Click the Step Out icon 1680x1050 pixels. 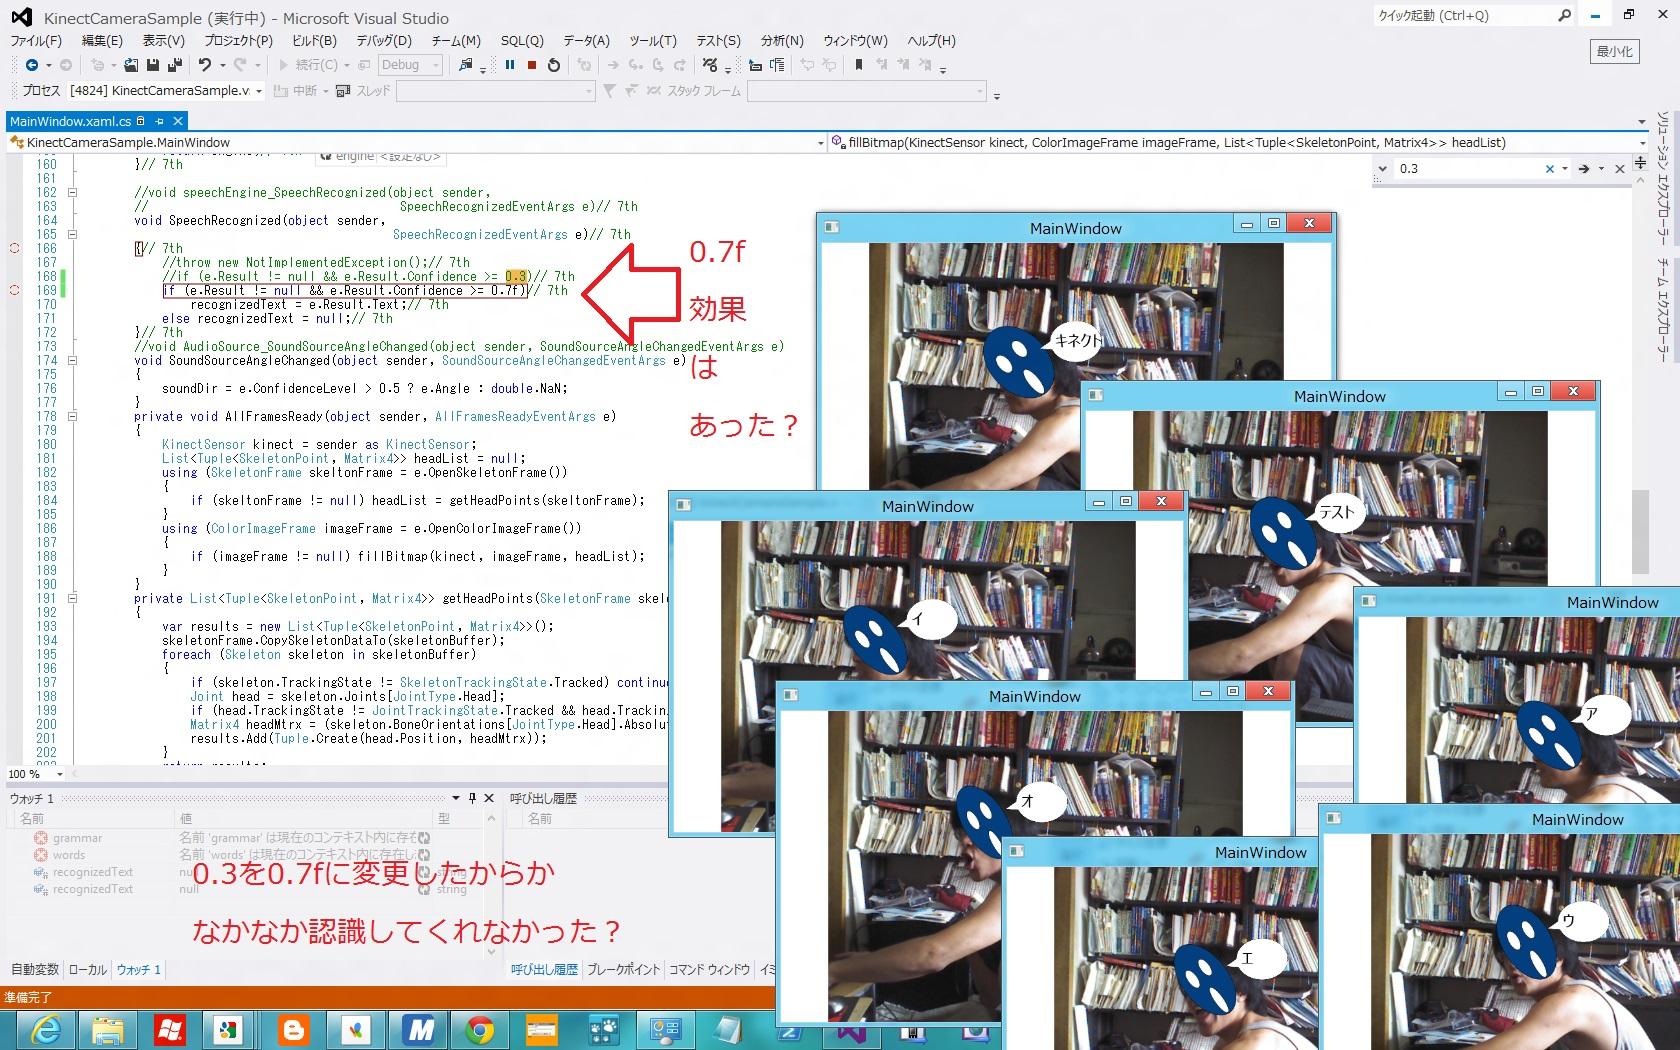(680, 65)
